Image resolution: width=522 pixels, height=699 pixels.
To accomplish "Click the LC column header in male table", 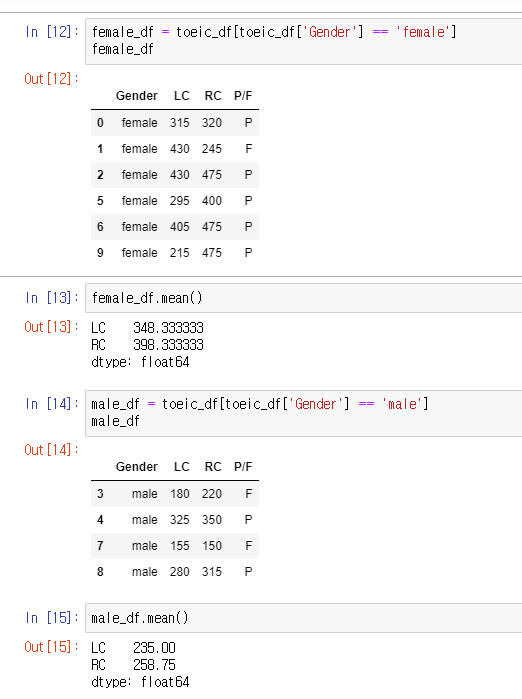I will (181, 467).
